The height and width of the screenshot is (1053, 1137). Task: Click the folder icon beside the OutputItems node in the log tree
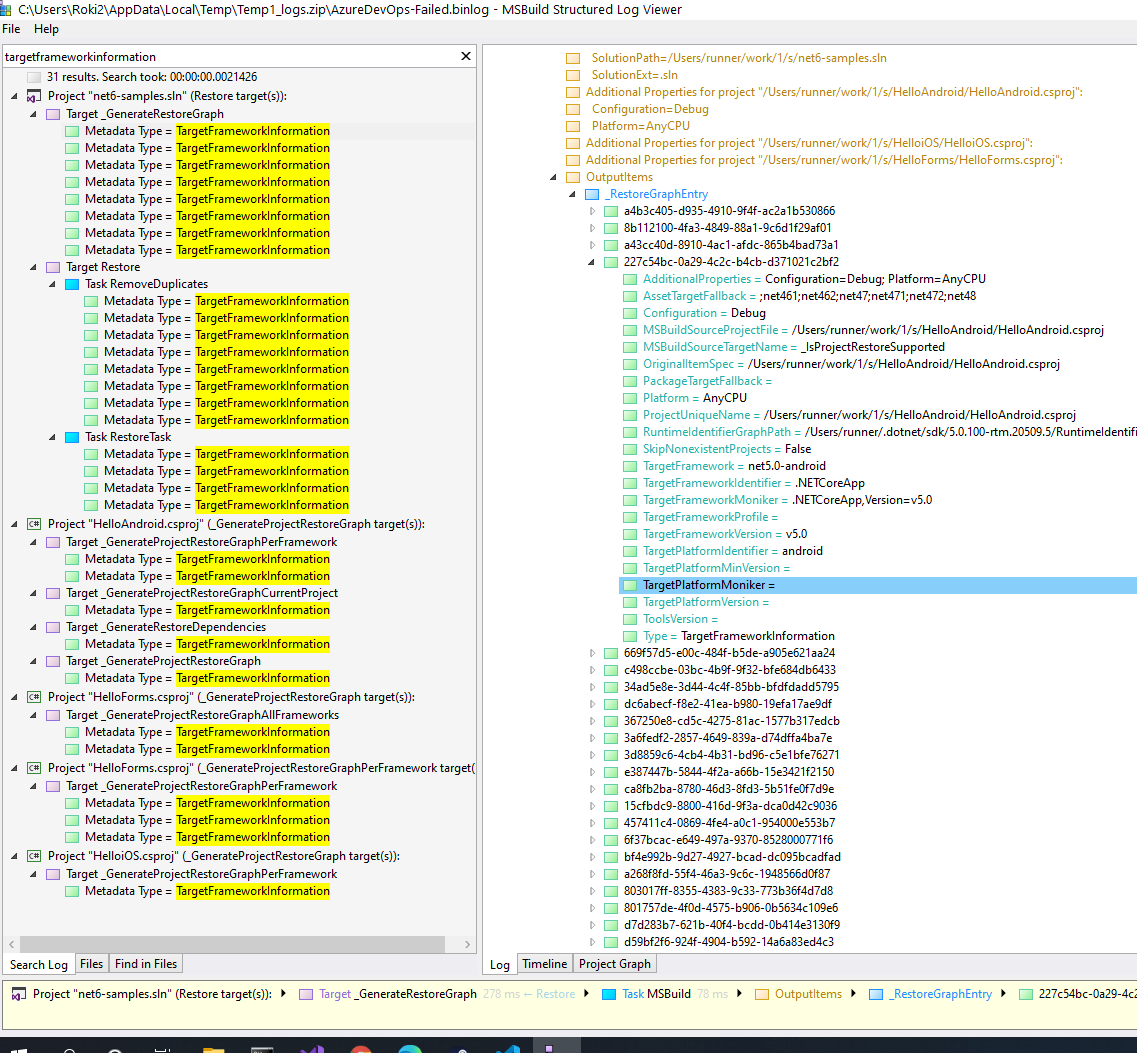coord(573,177)
